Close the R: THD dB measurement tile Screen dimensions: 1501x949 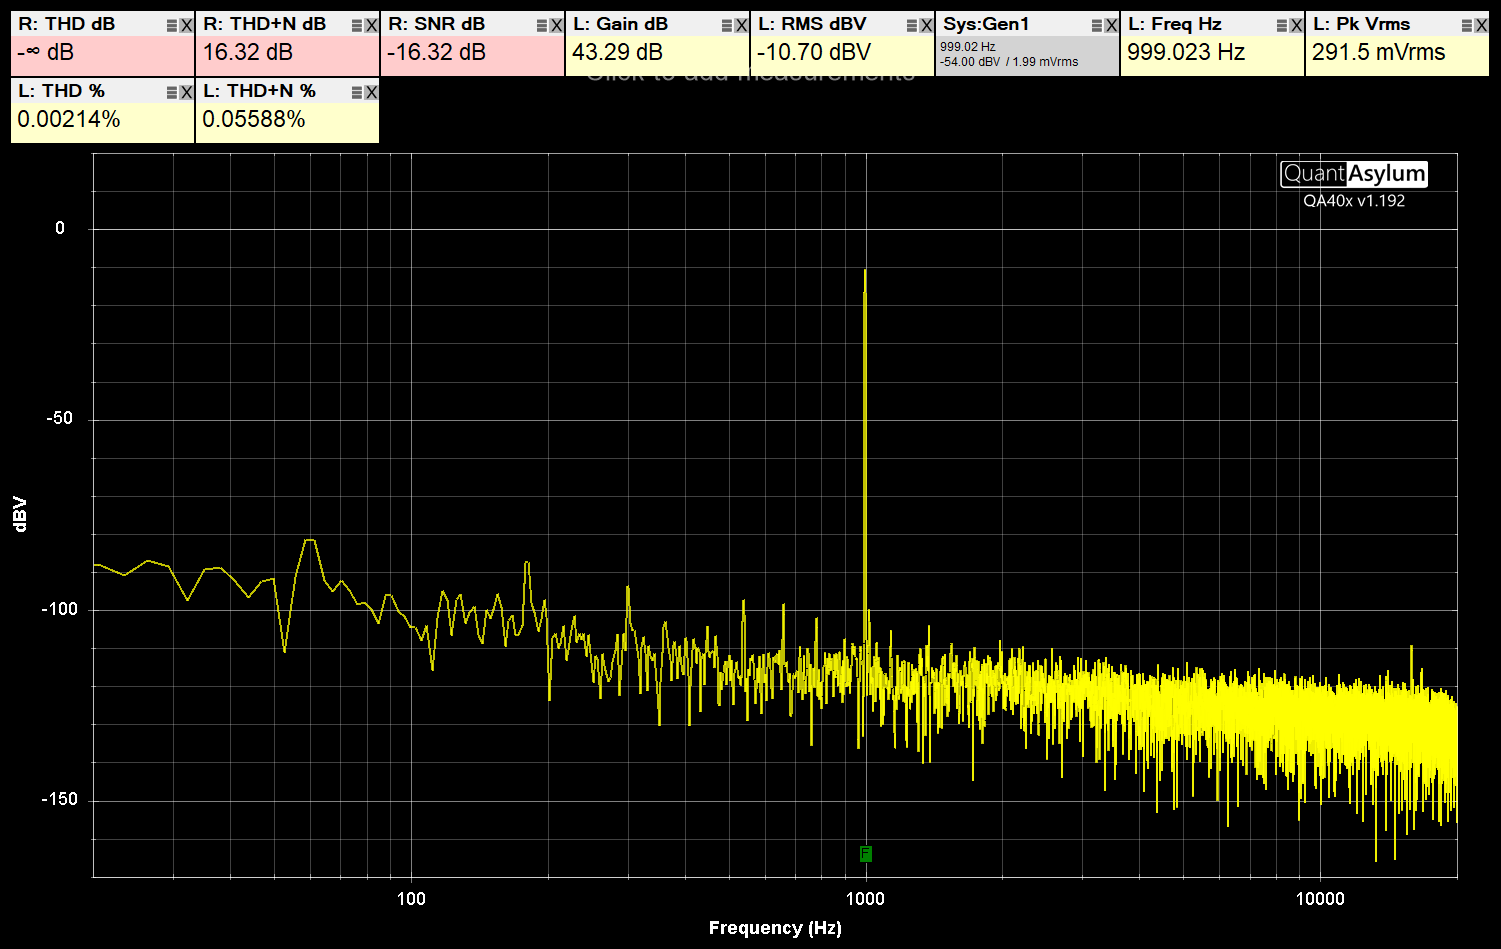(186, 26)
